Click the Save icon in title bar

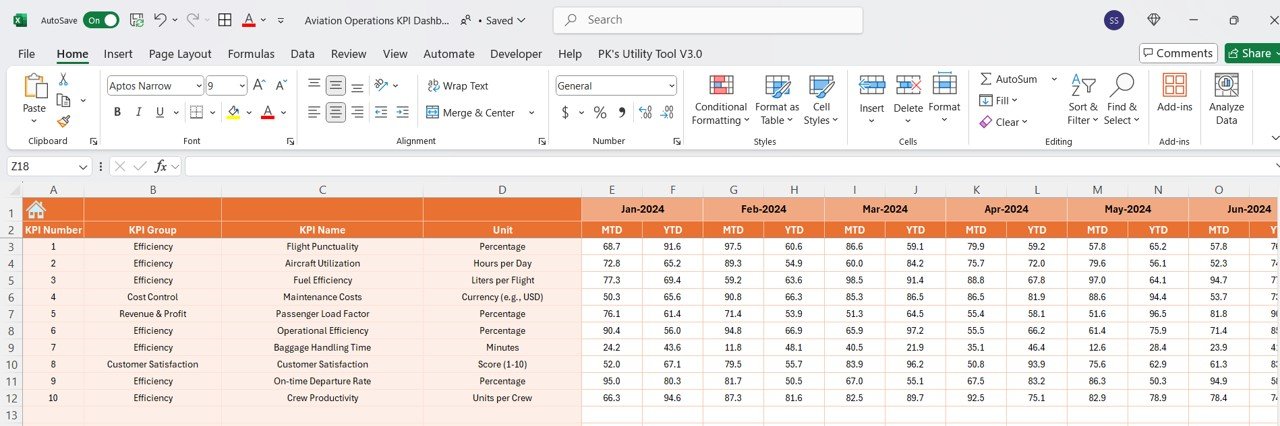coord(136,20)
